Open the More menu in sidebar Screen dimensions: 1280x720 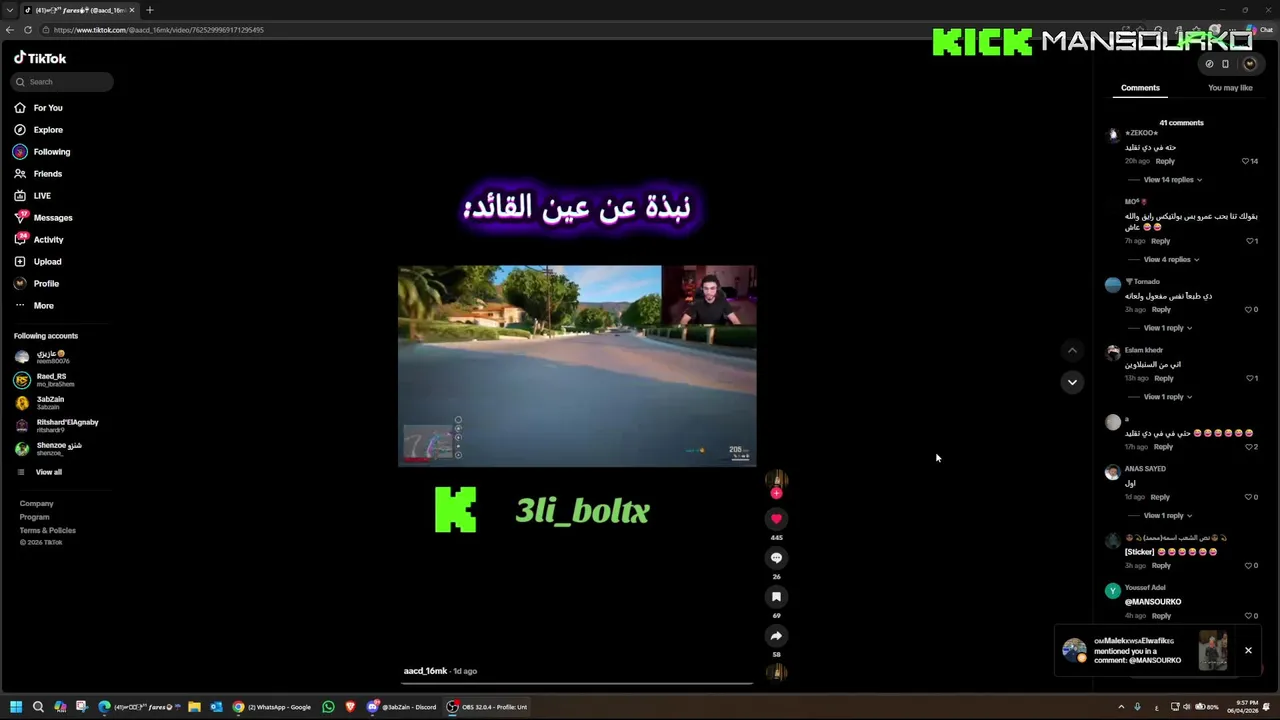34,306
